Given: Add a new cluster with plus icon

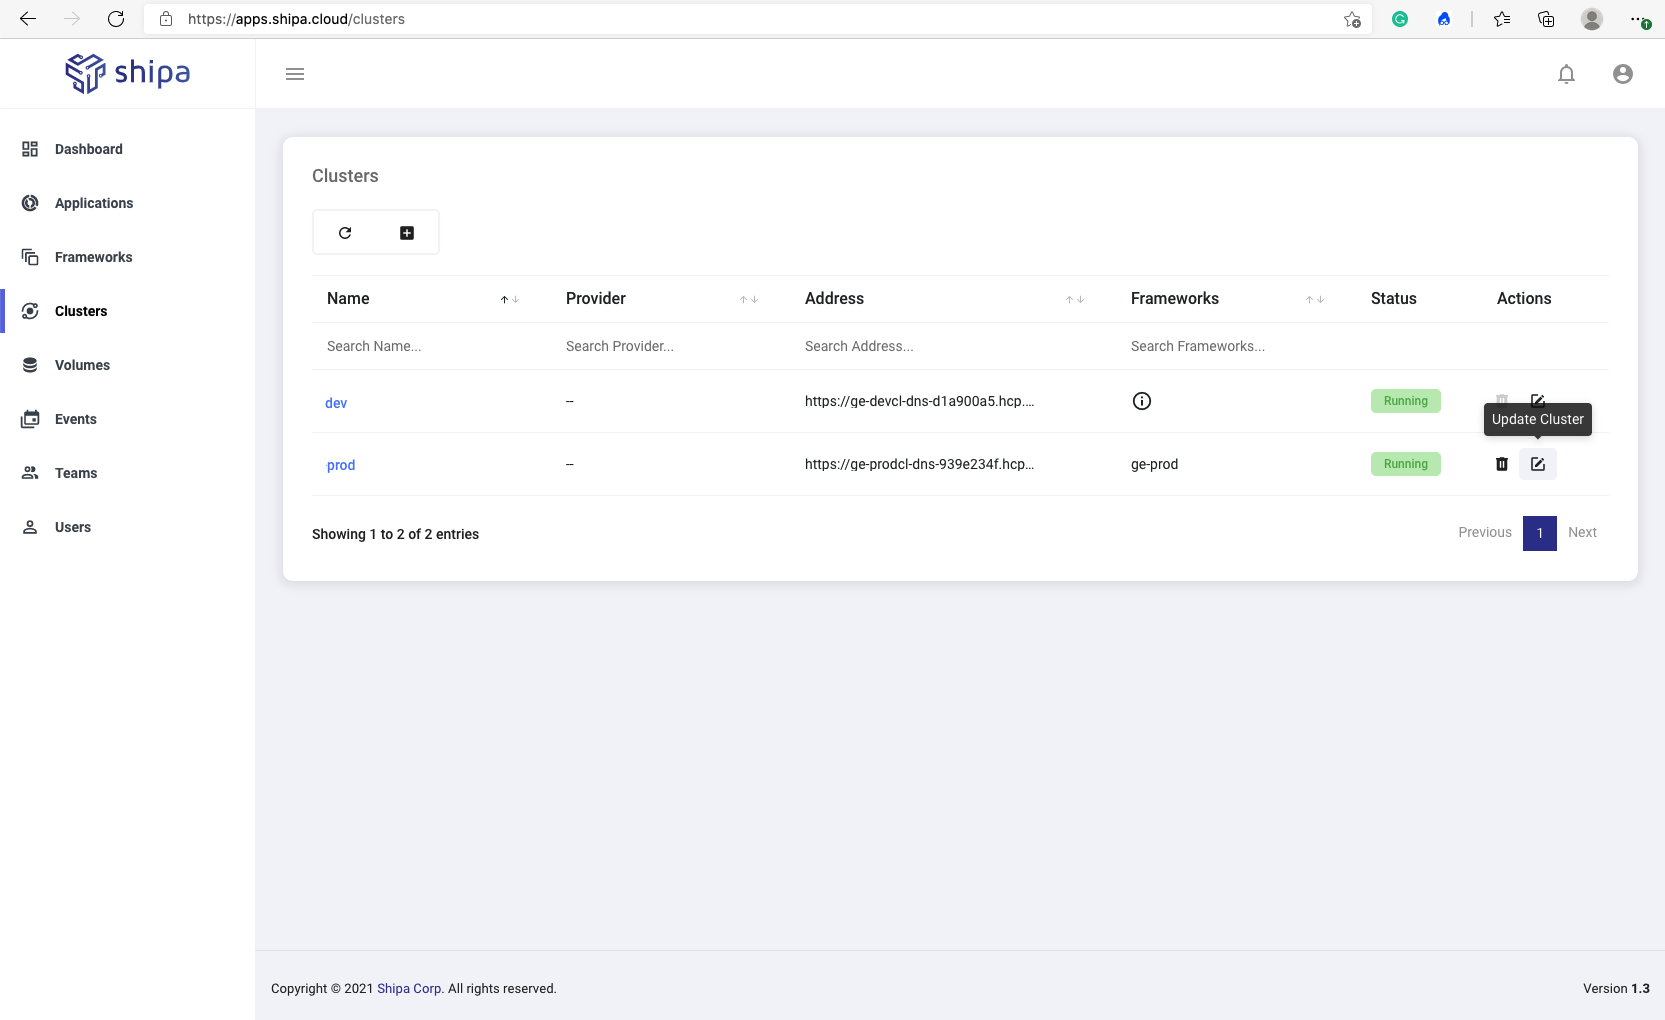Looking at the screenshot, I should pyautogui.click(x=407, y=233).
